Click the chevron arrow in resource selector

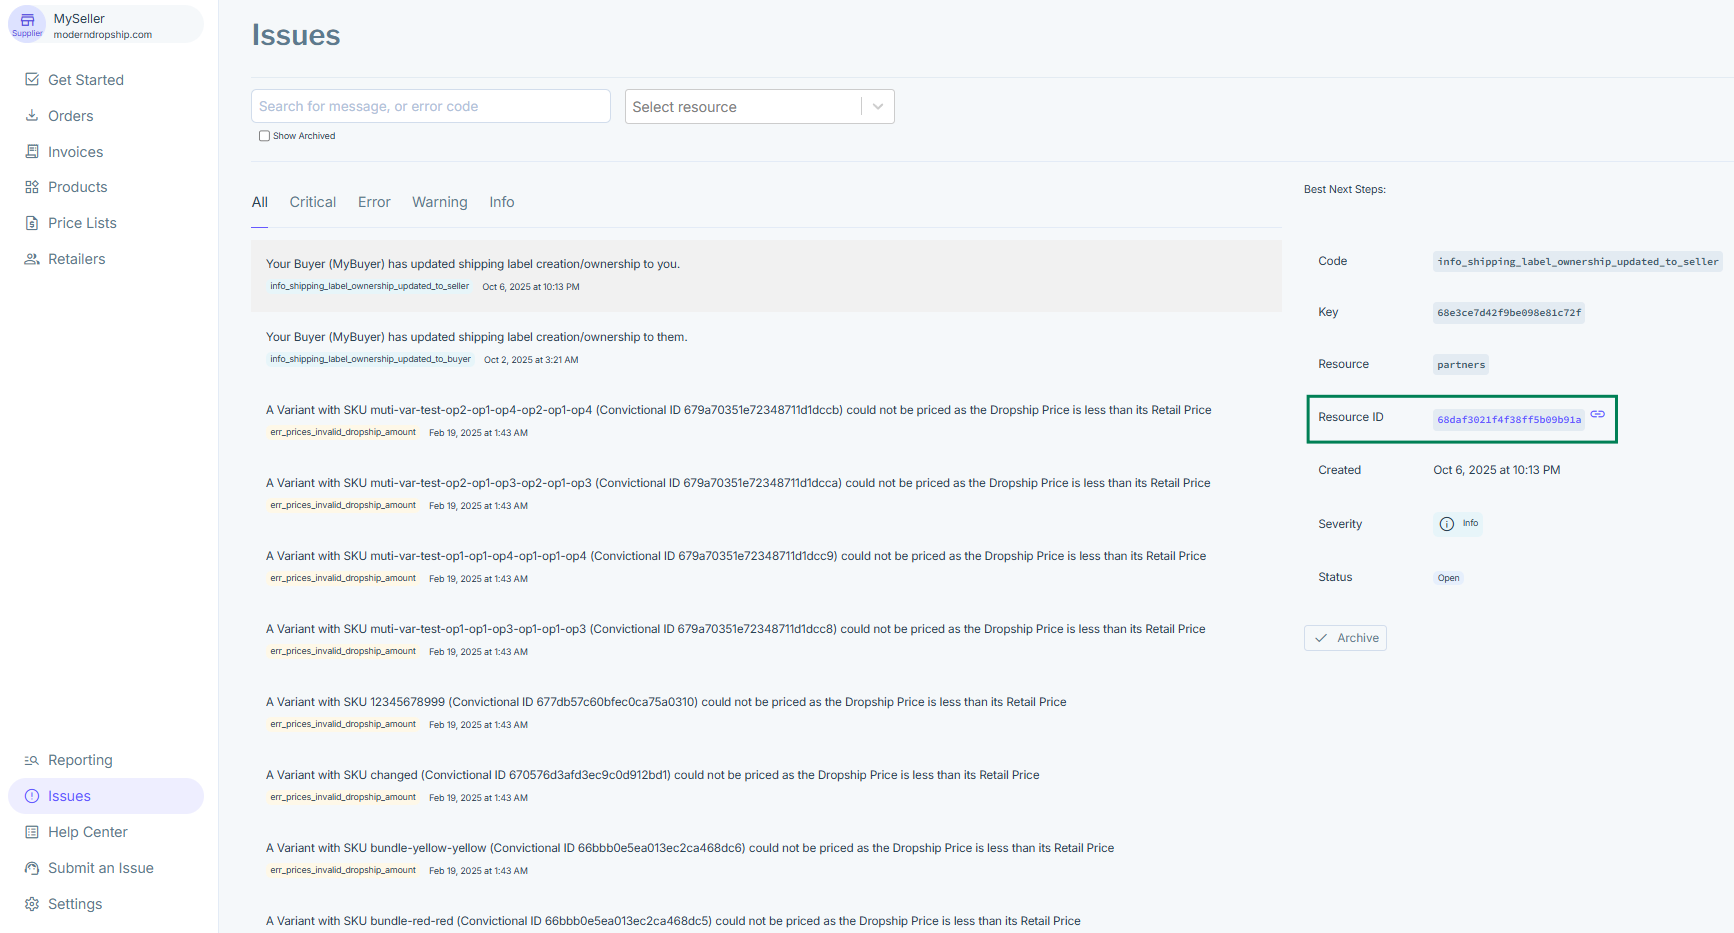coord(878,107)
